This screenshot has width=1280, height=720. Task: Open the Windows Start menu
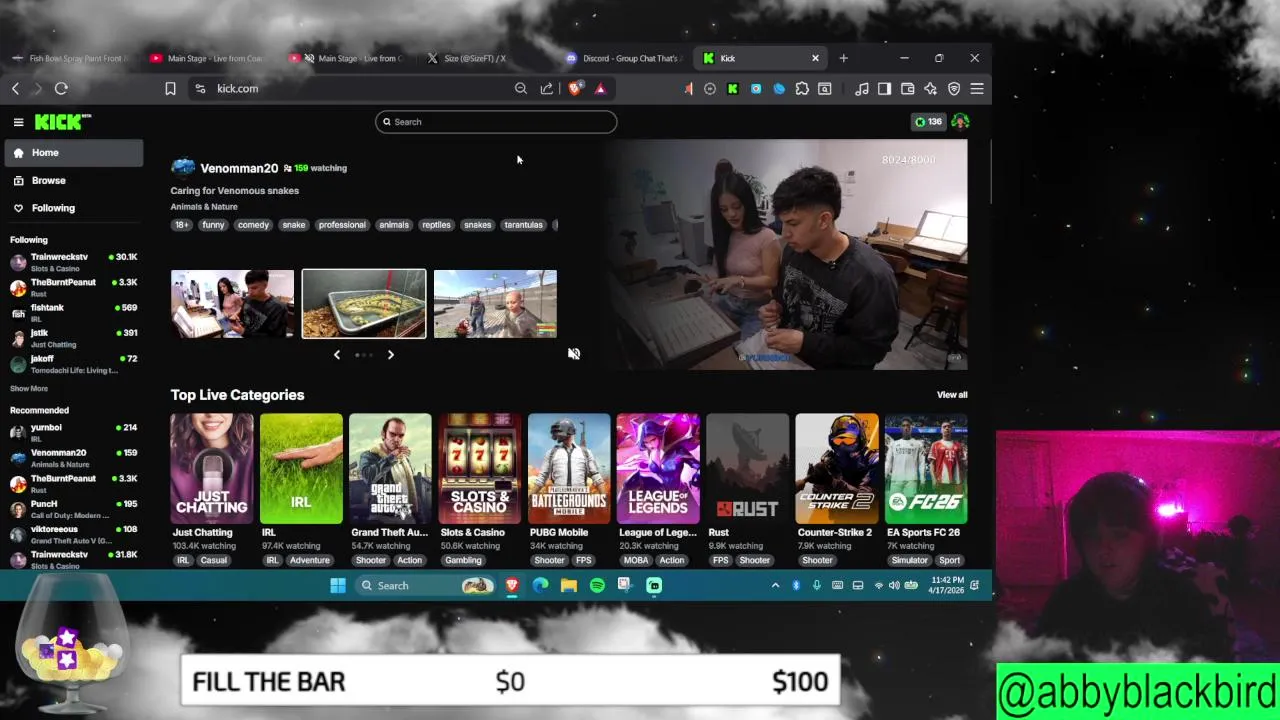pos(338,586)
